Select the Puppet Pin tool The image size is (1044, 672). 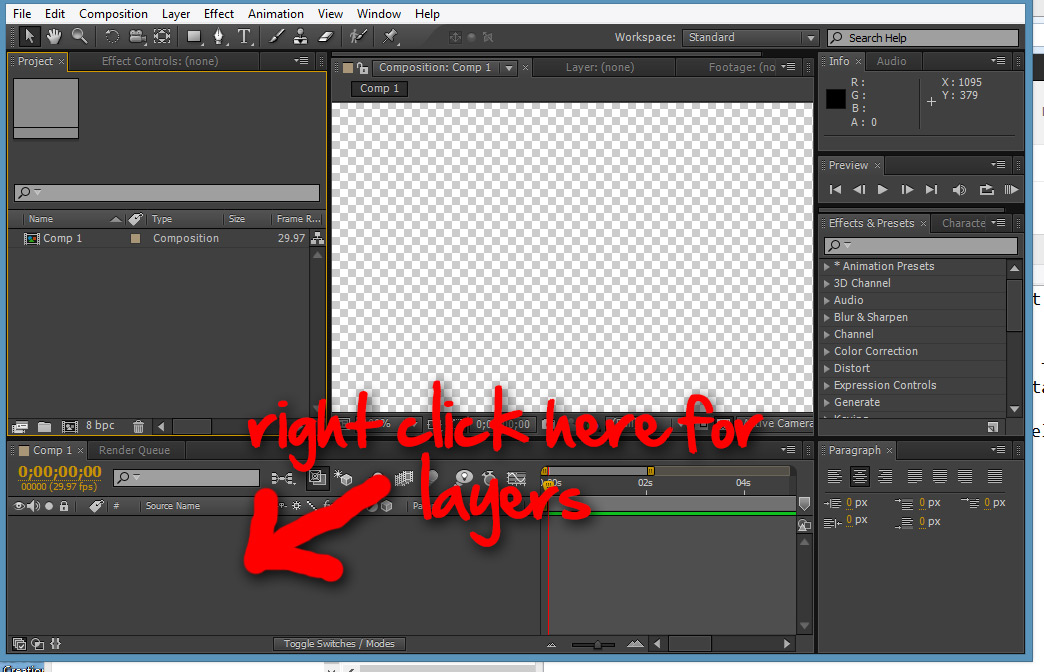(390, 37)
